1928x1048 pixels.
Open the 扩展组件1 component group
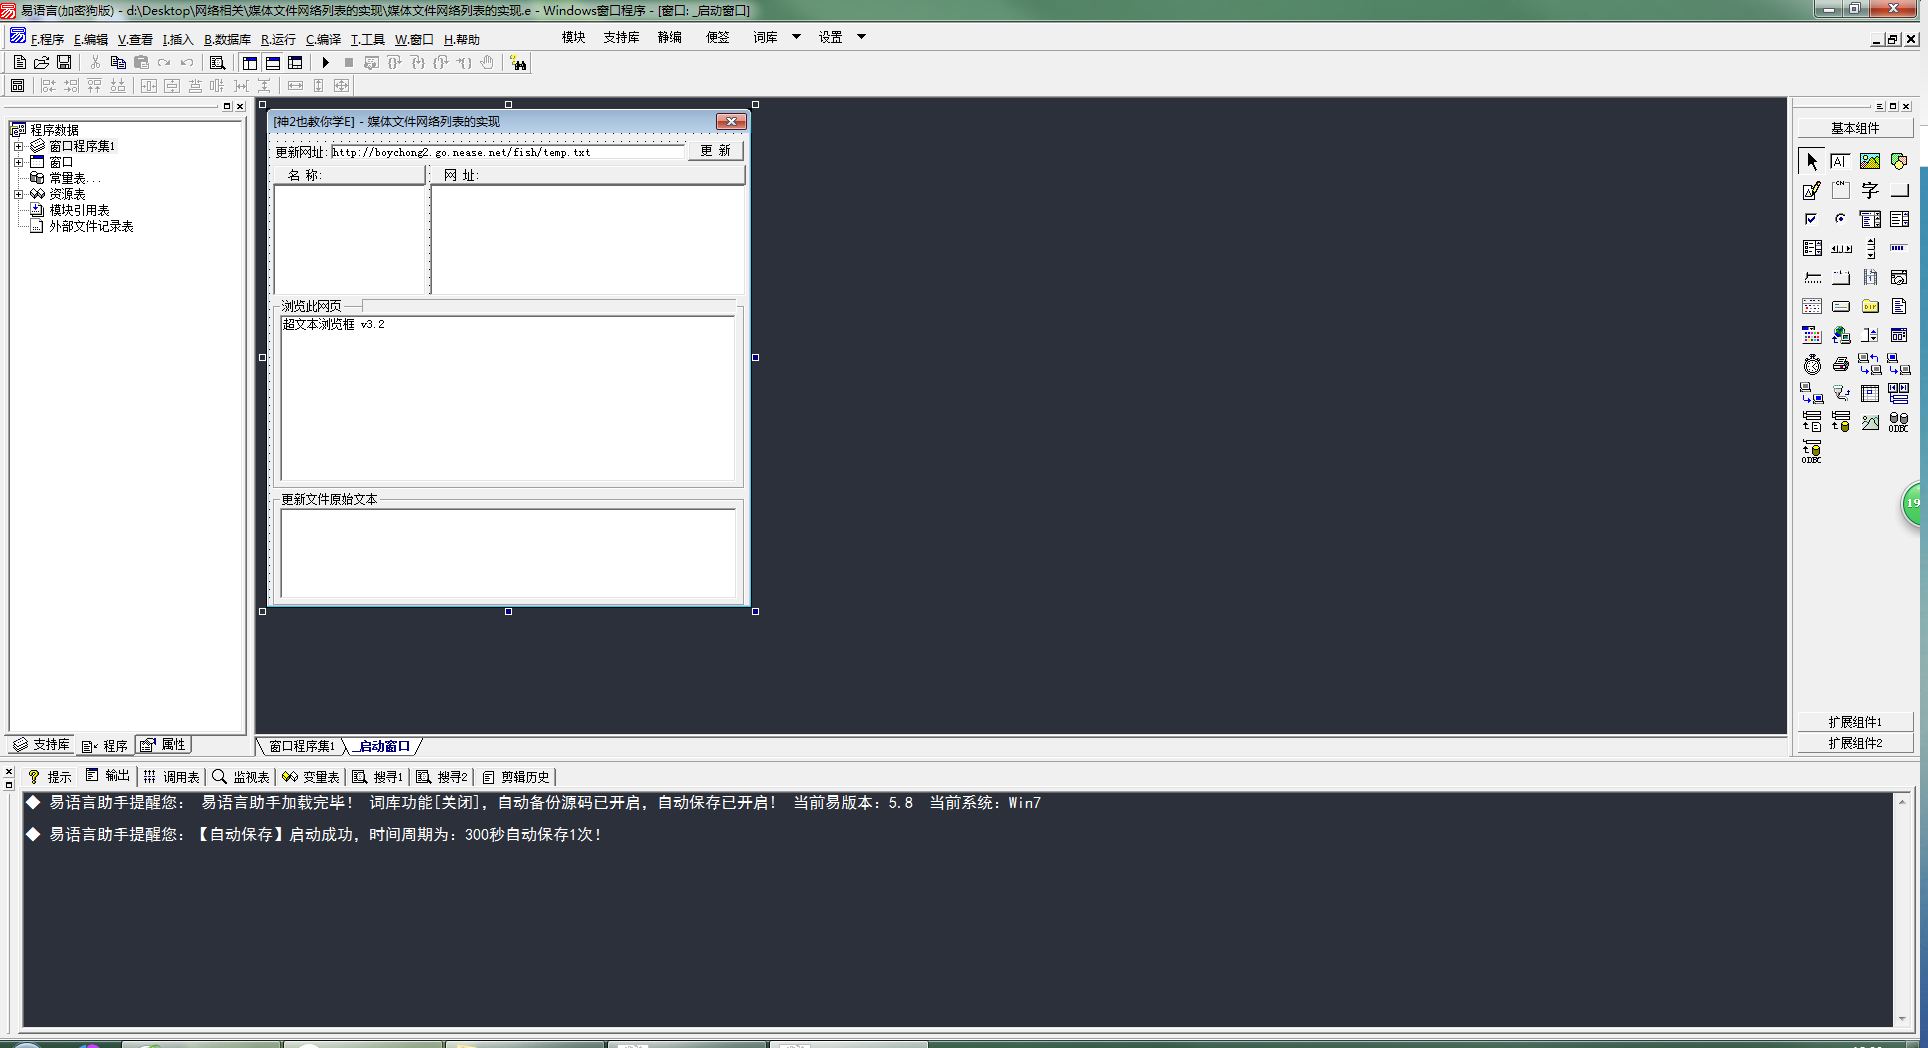(x=1855, y=722)
